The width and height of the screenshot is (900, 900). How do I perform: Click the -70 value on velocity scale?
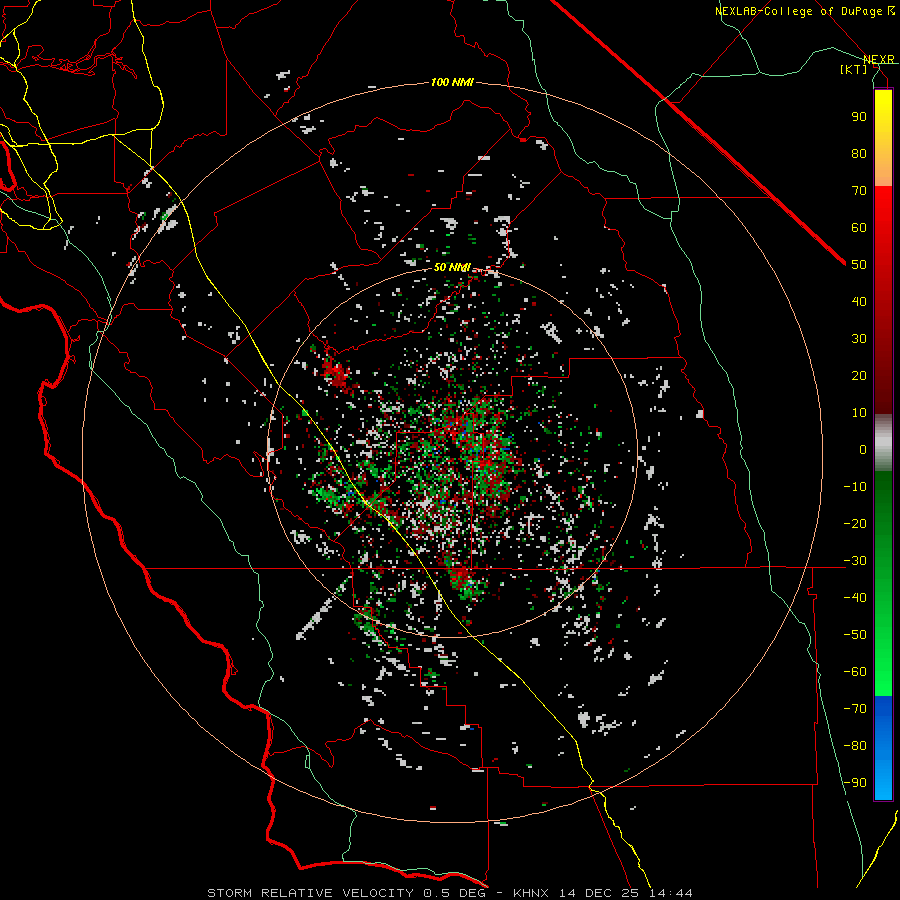[x=855, y=709]
